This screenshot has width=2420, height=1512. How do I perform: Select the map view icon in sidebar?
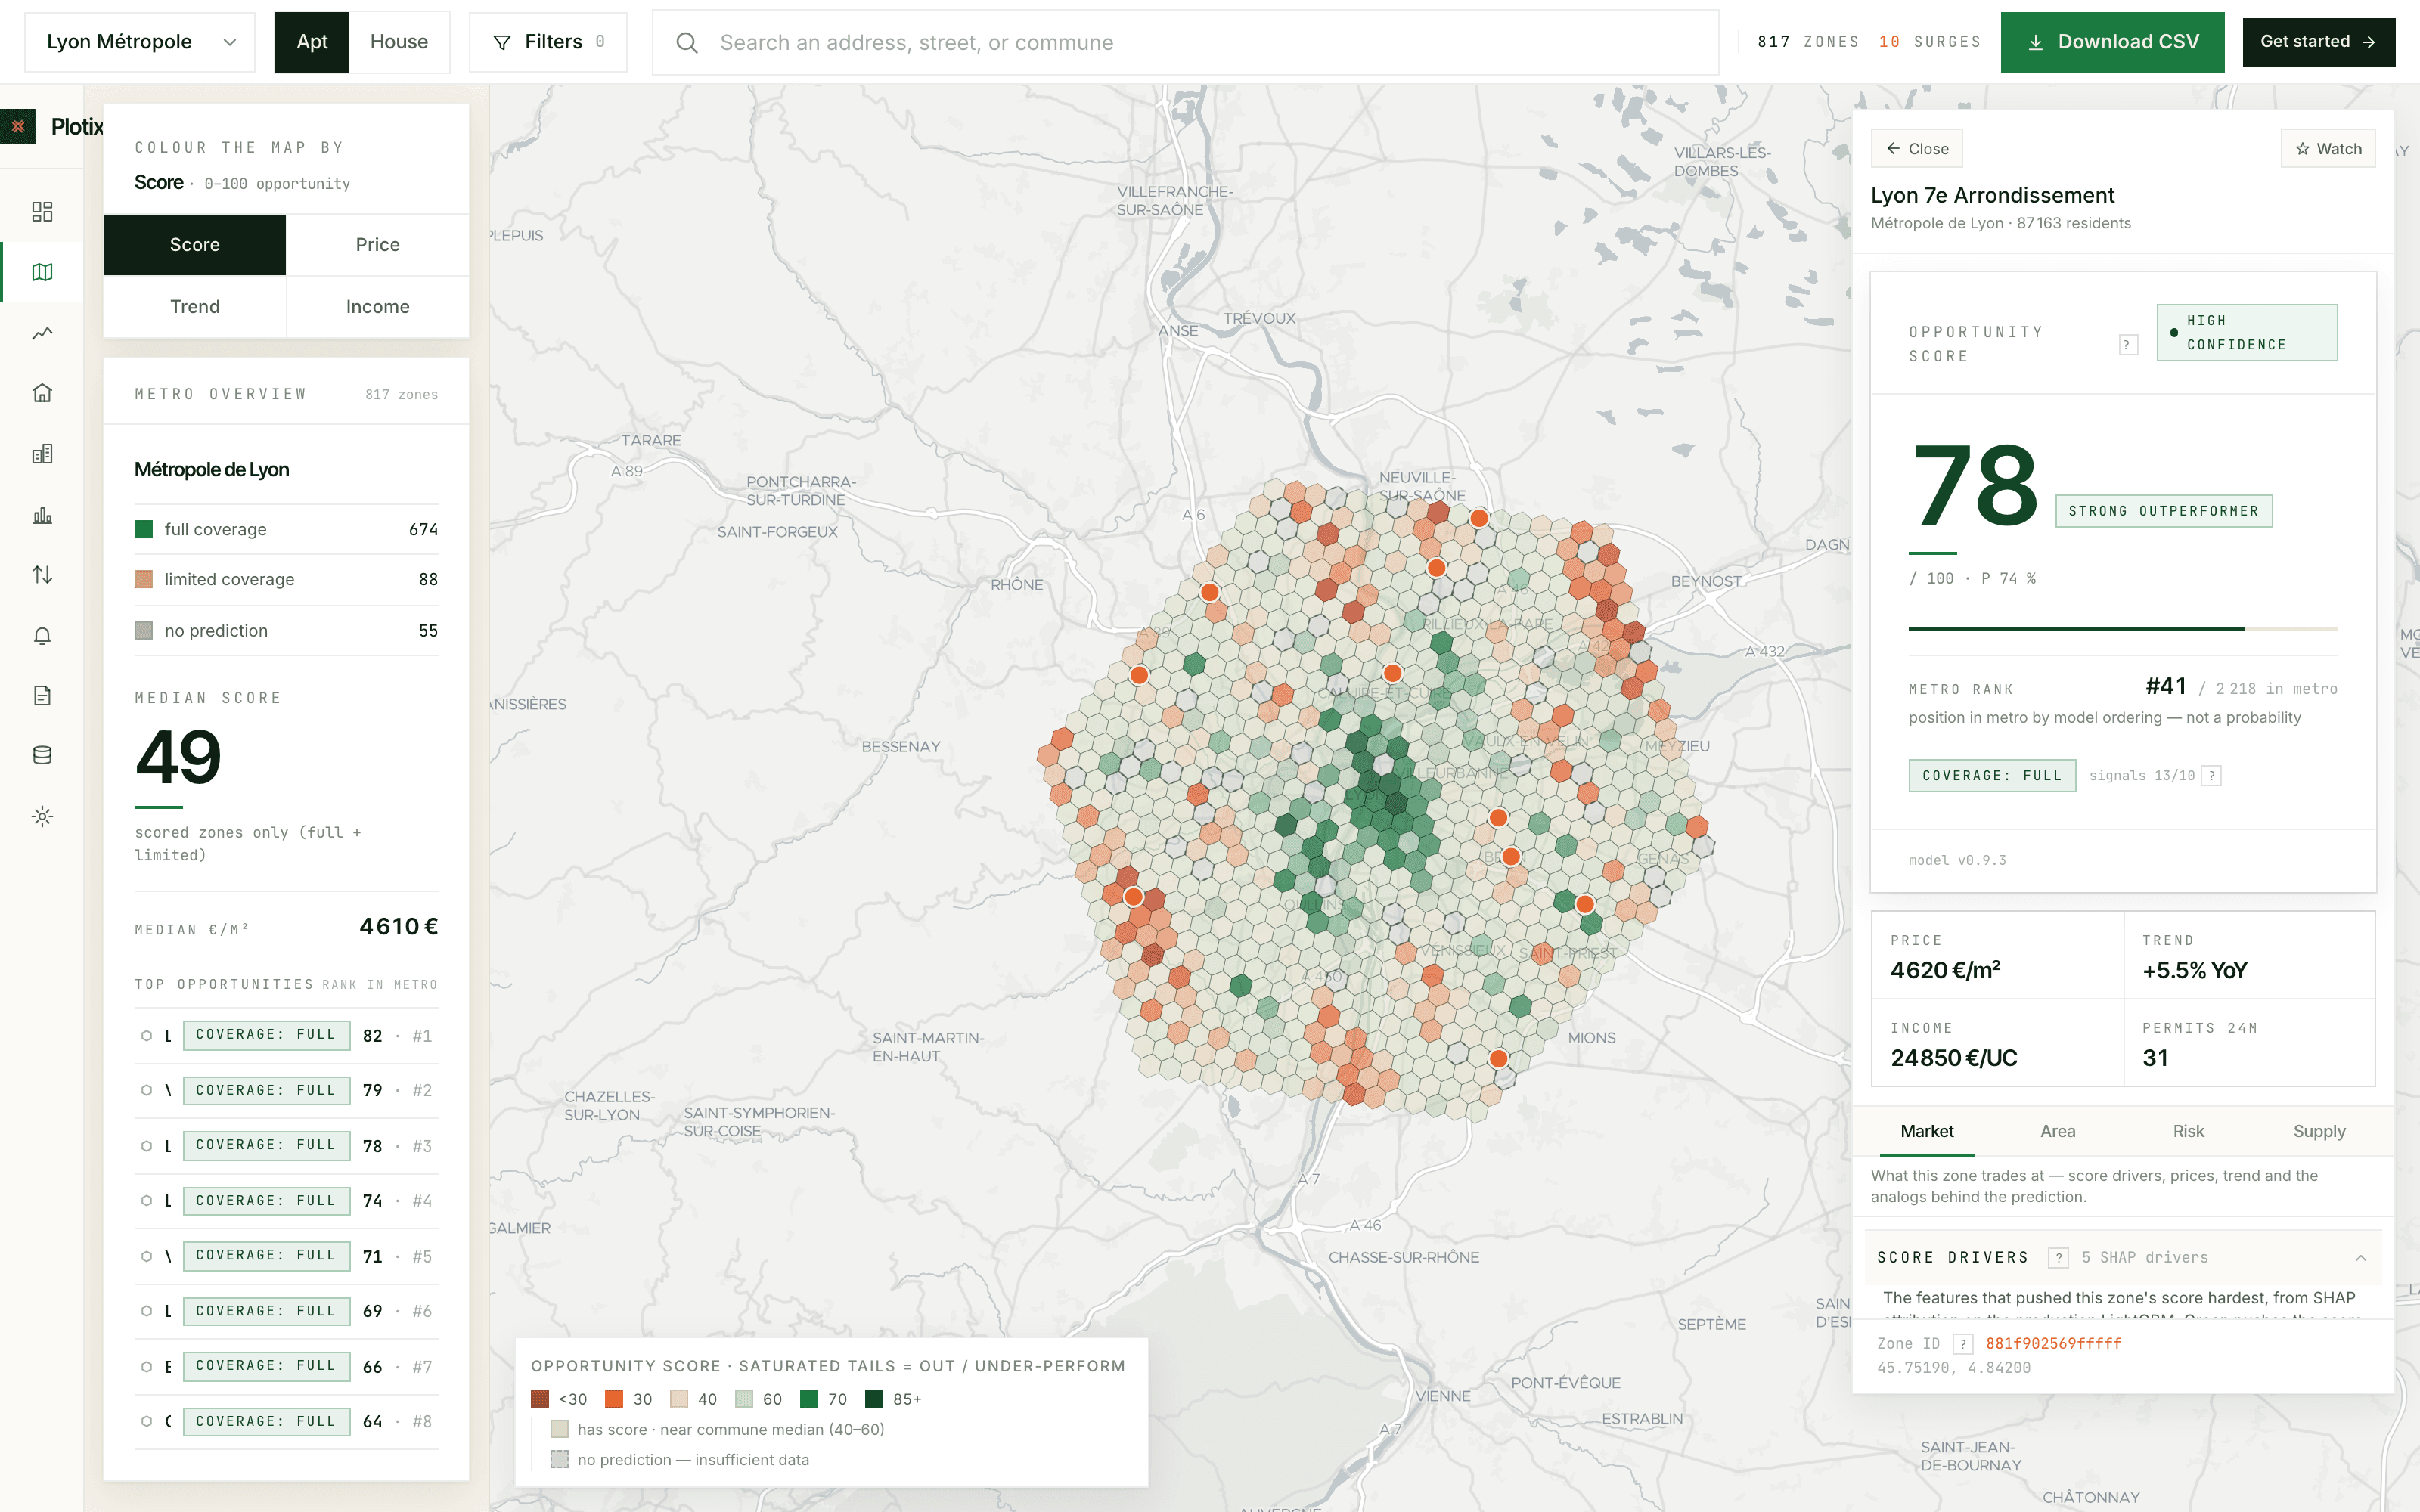click(x=42, y=272)
